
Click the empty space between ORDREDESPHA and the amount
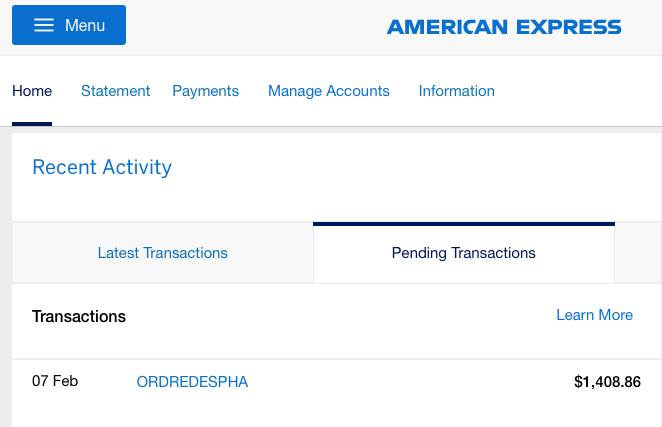410,382
